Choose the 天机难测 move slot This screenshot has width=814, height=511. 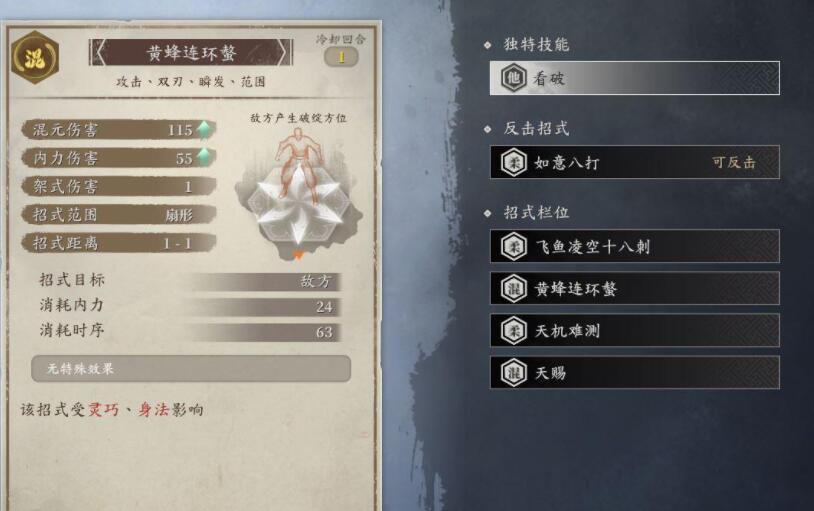tap(634, 330)
